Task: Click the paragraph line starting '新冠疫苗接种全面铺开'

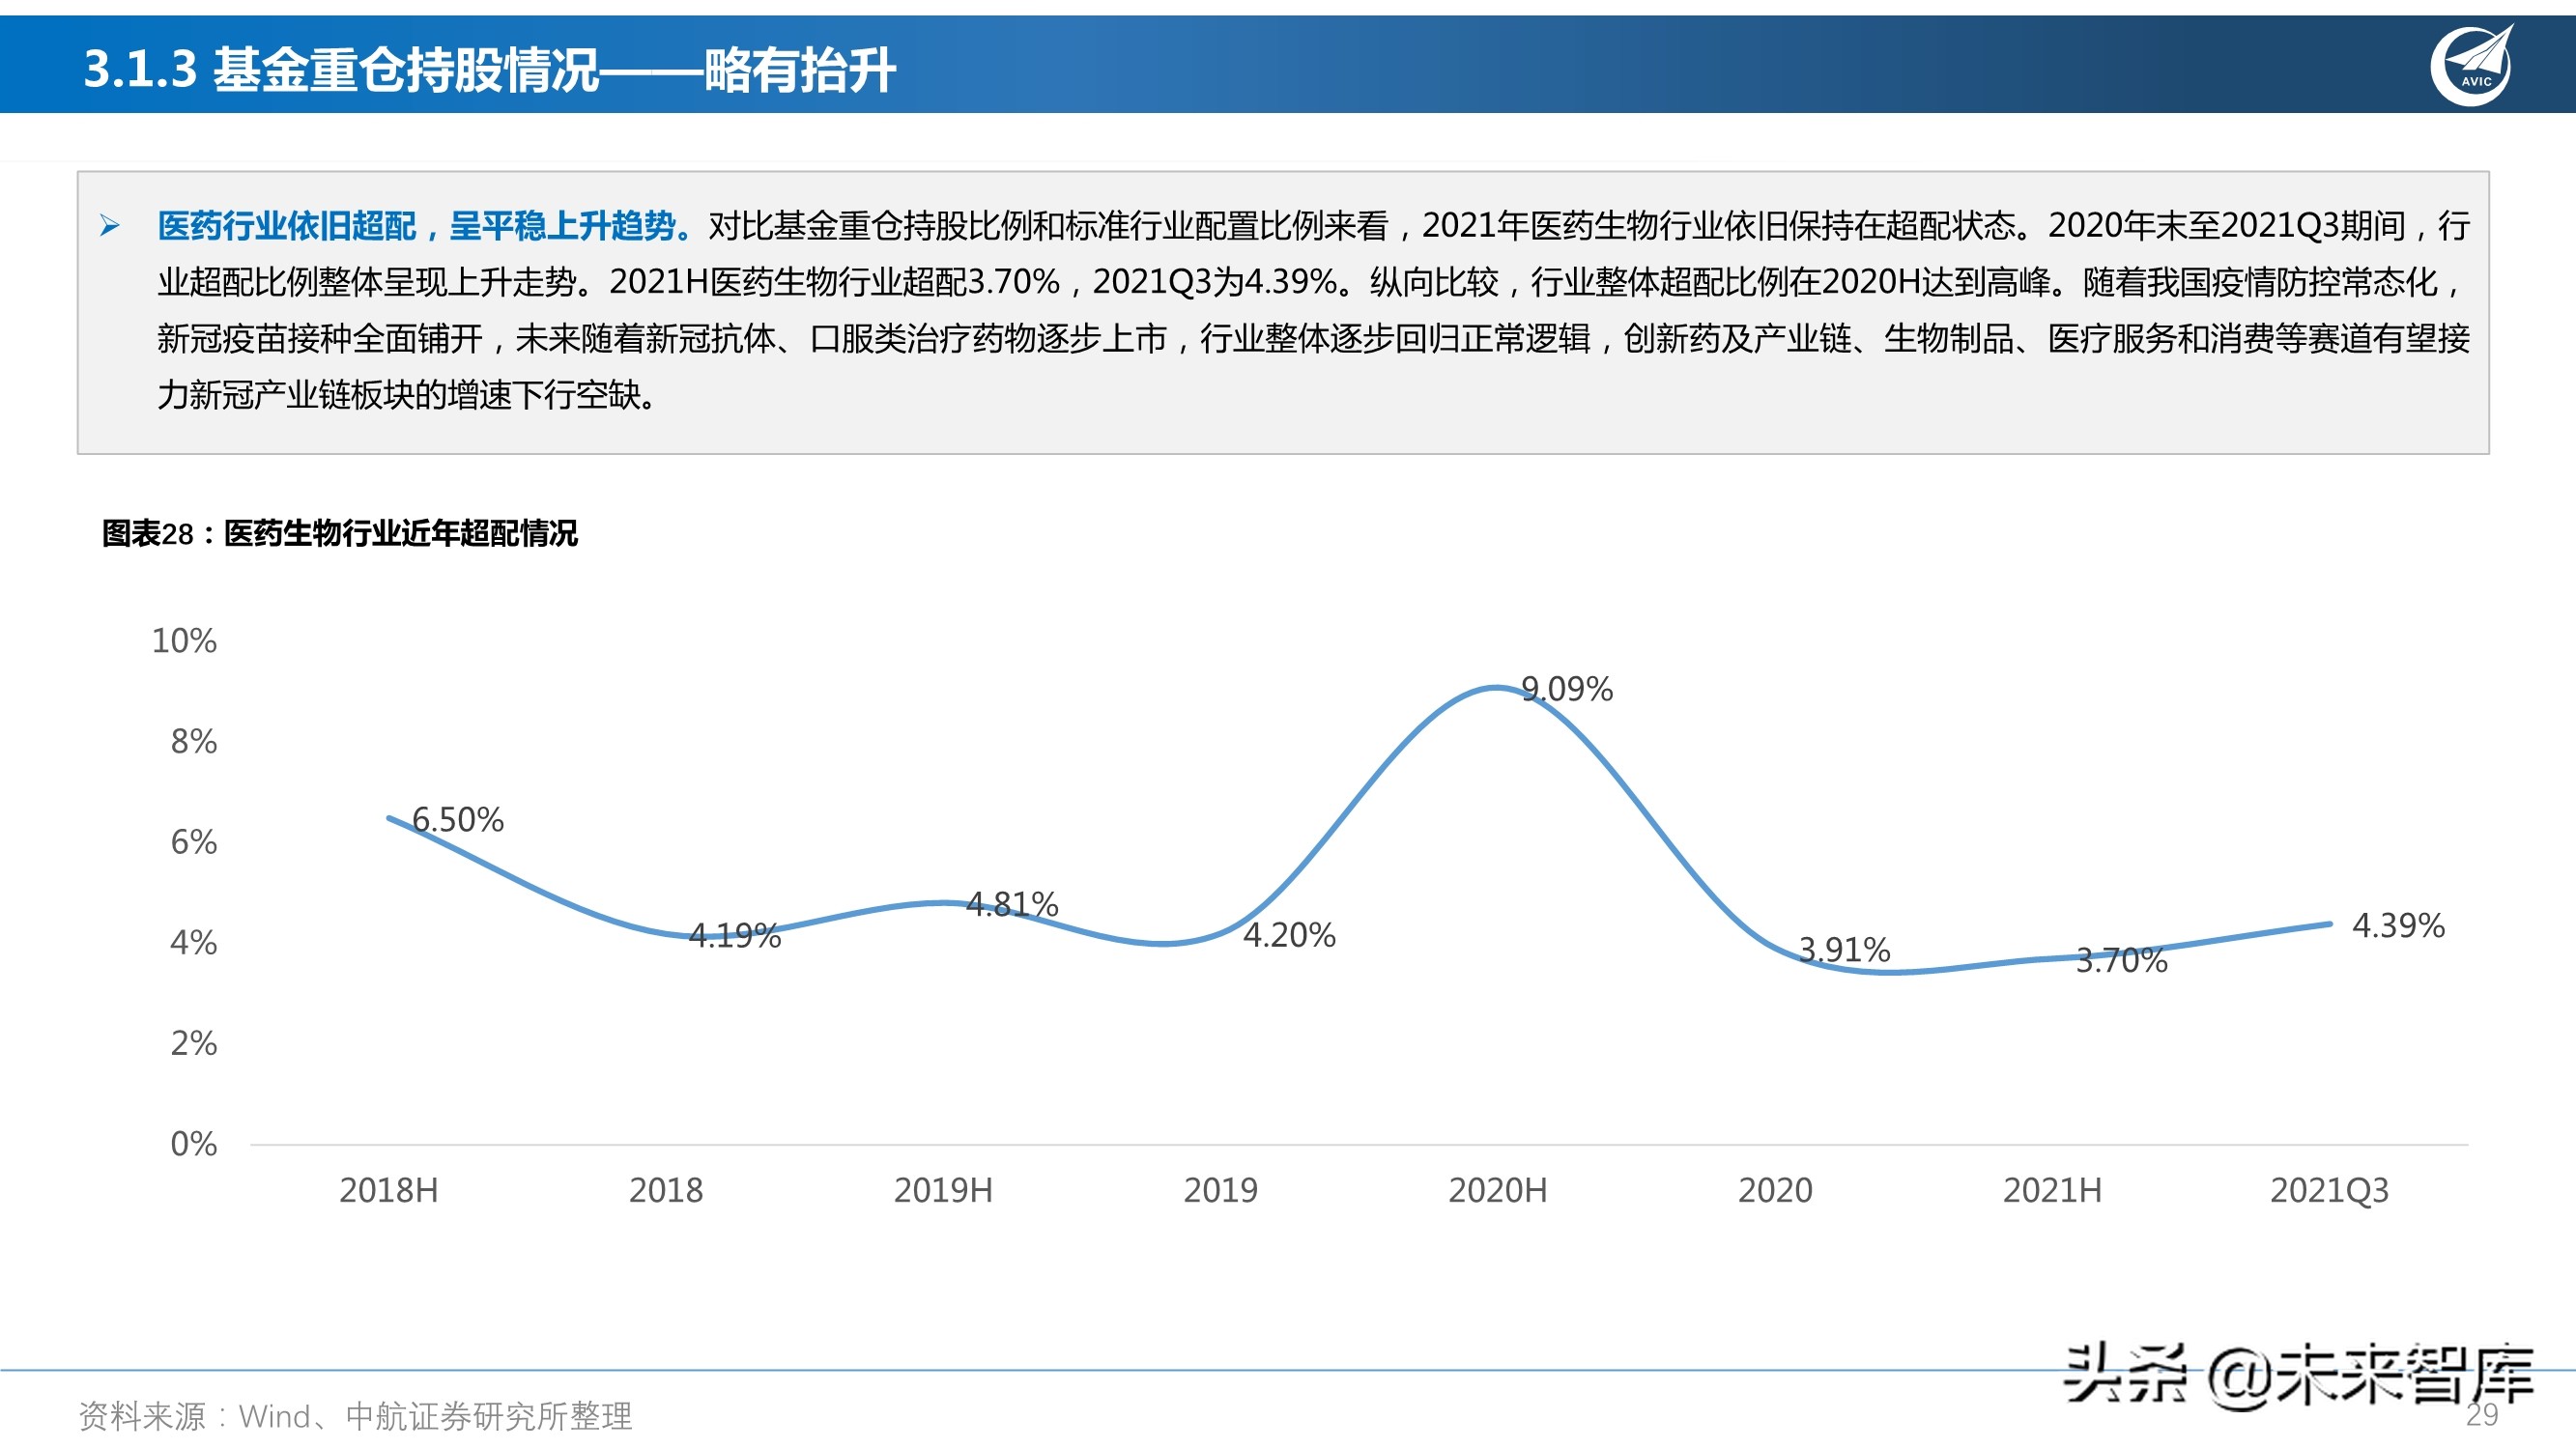Action: [x=1314, y=340]
